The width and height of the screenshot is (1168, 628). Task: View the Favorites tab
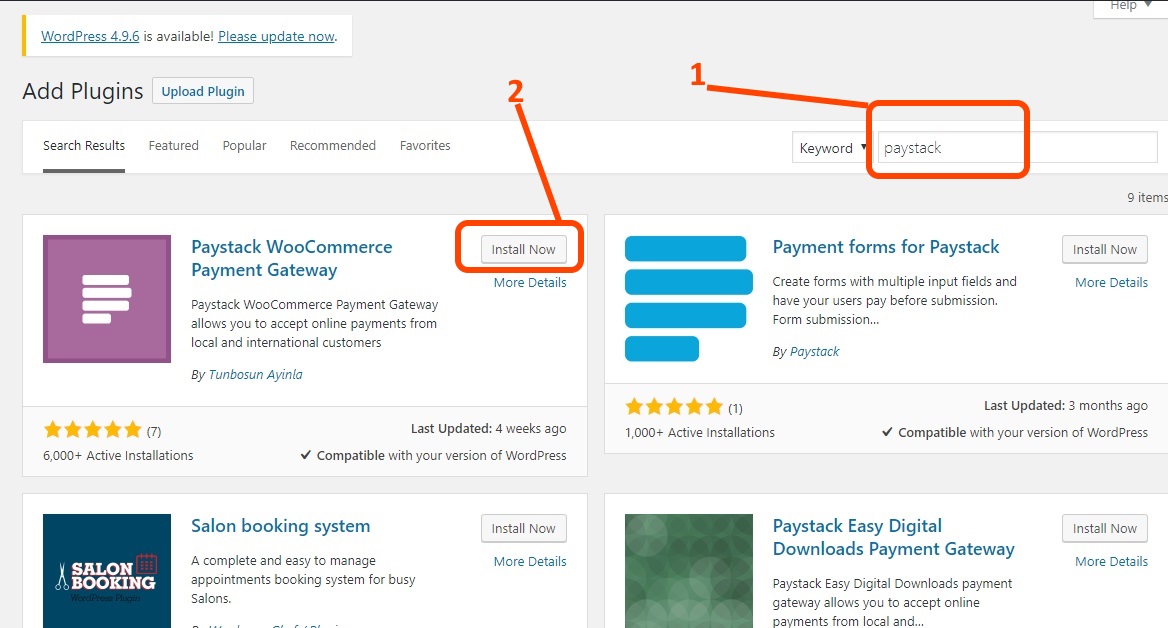tap(424, 145)
